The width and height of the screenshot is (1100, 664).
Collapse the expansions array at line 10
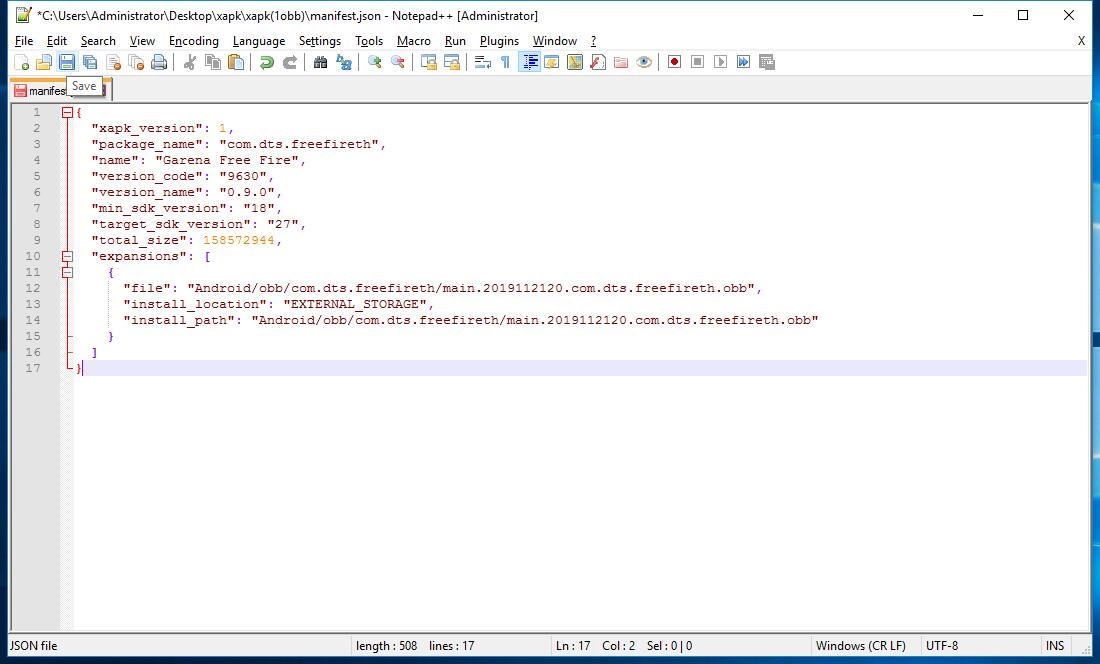(66, 256)
